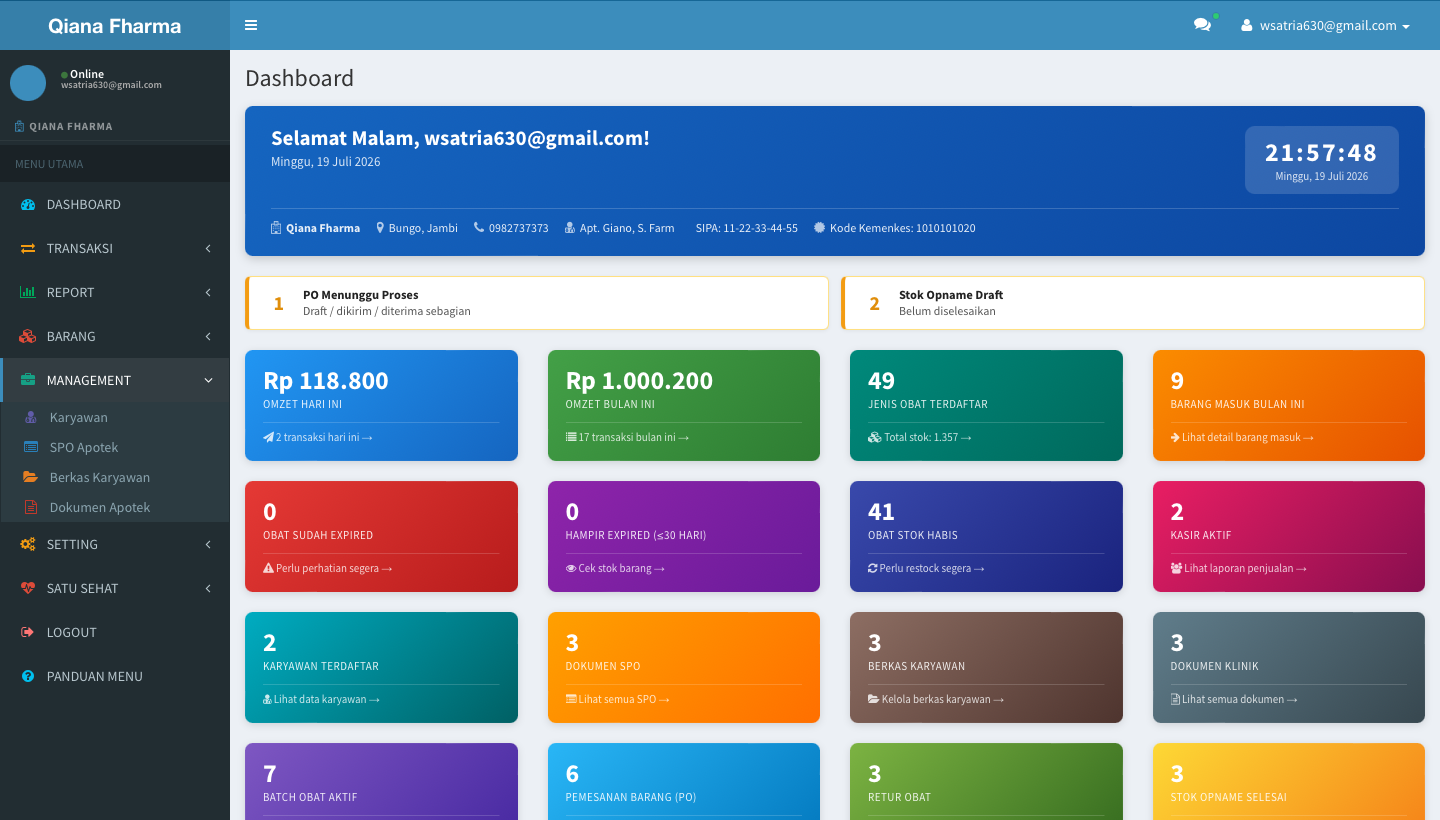Toggle the sidebar with the hamburger icon
The image size is (1440, 820).
[251, 25]
